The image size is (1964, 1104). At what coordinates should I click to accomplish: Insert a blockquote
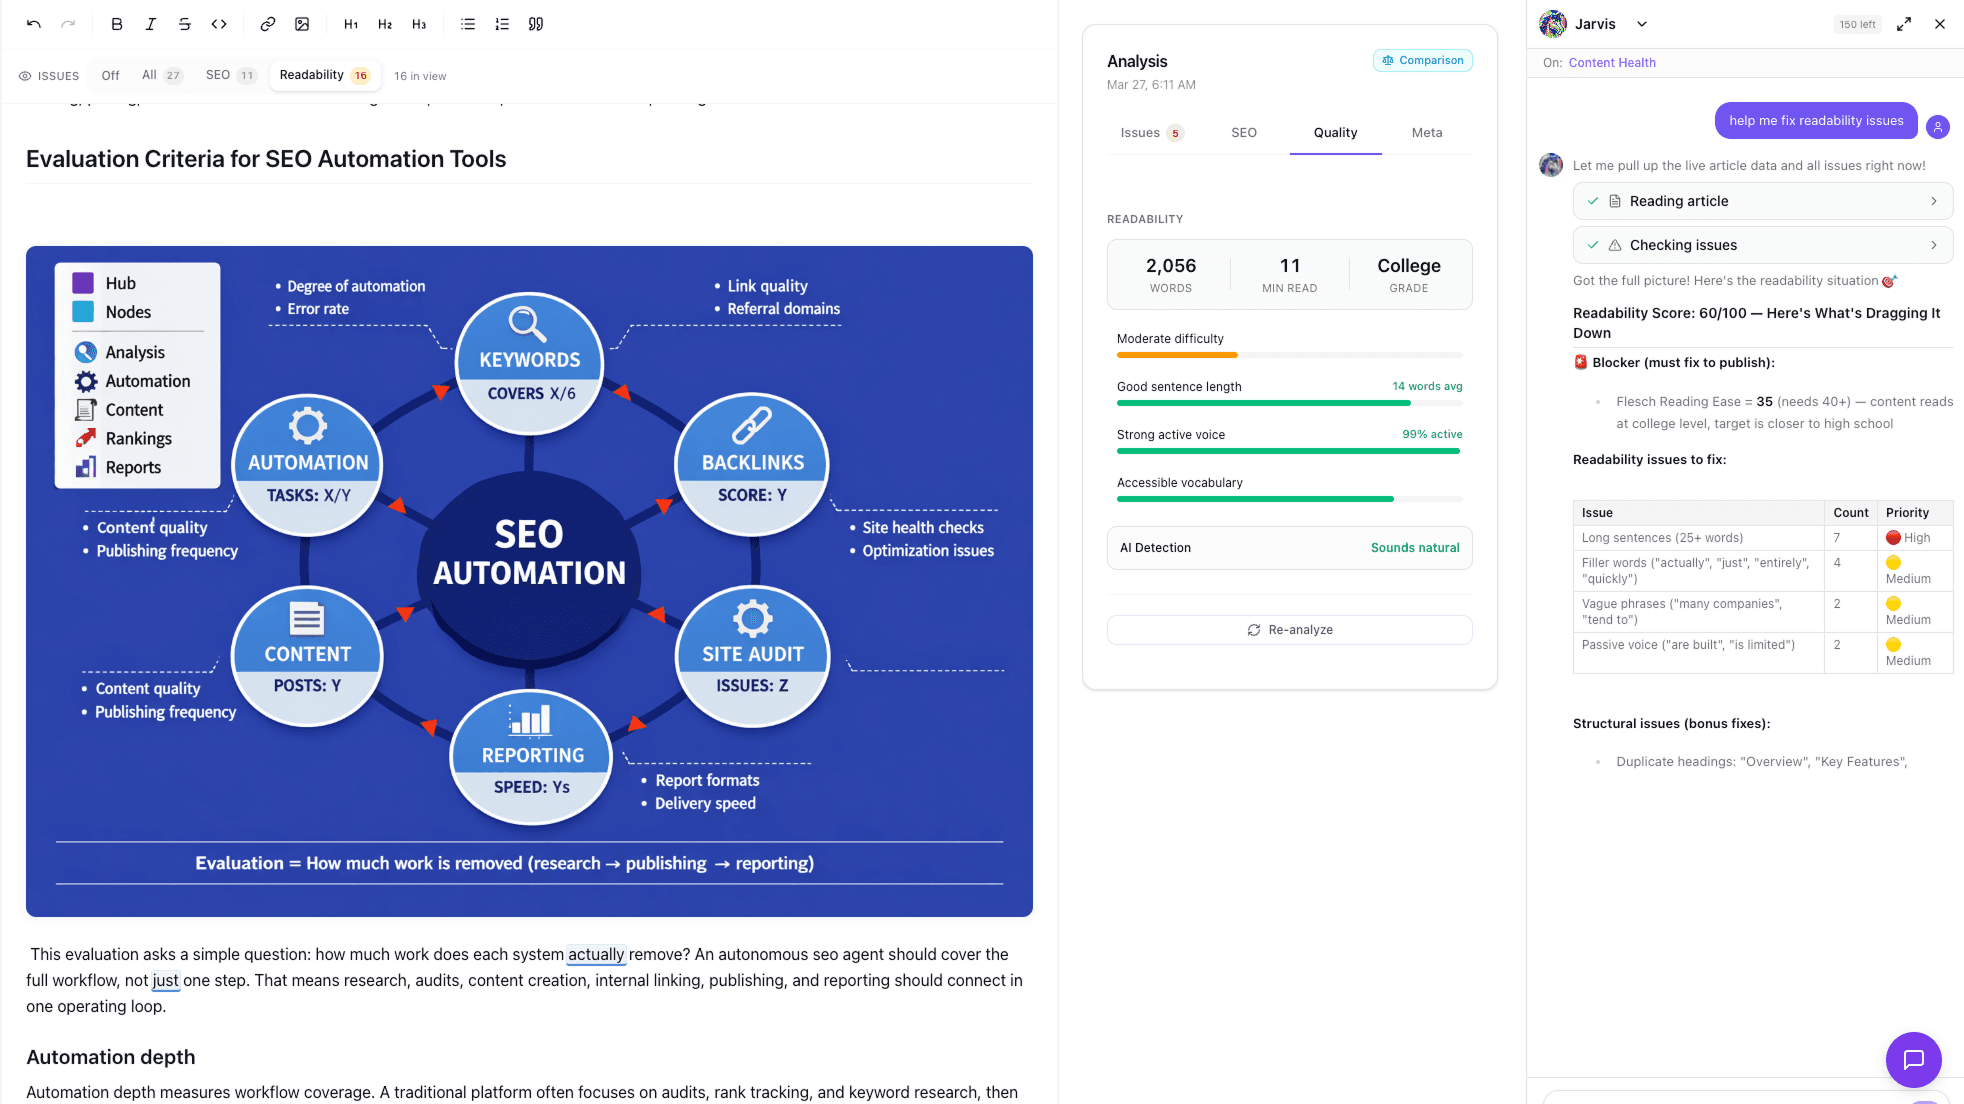(x=536, y=23)
